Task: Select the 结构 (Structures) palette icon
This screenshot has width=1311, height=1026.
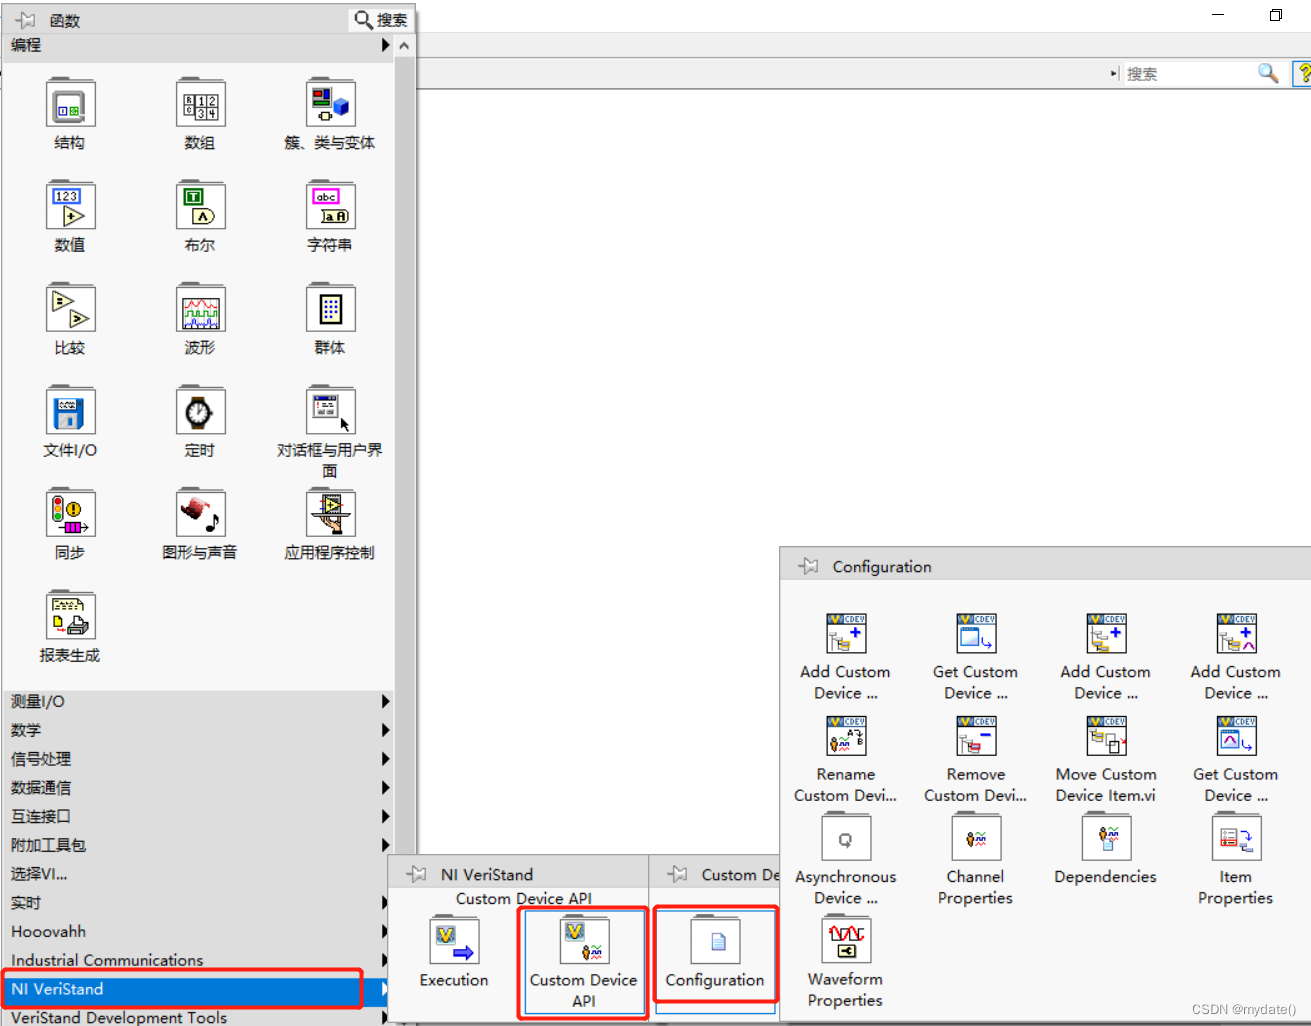Action: [70, 103]
